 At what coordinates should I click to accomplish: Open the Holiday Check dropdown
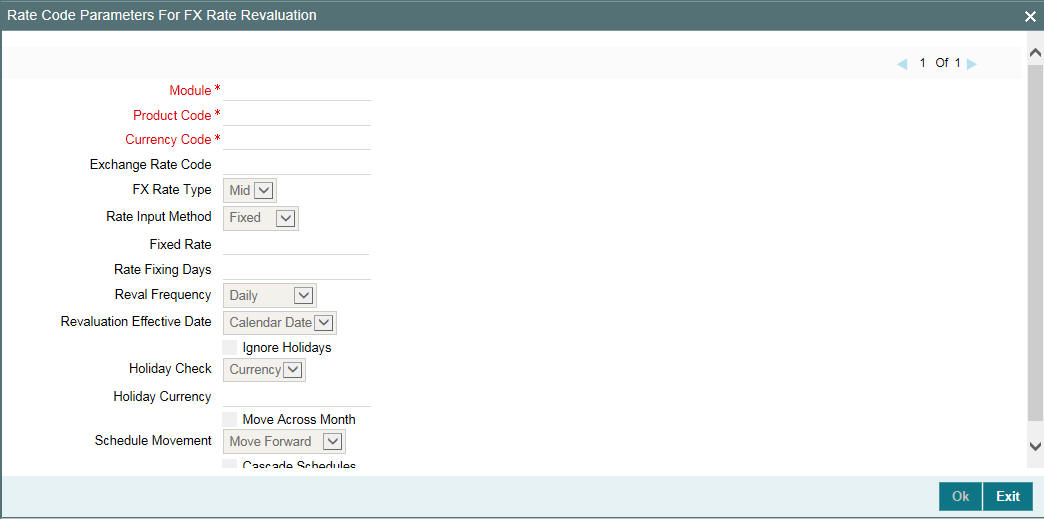pyautogui.click(x=264, y=369)
